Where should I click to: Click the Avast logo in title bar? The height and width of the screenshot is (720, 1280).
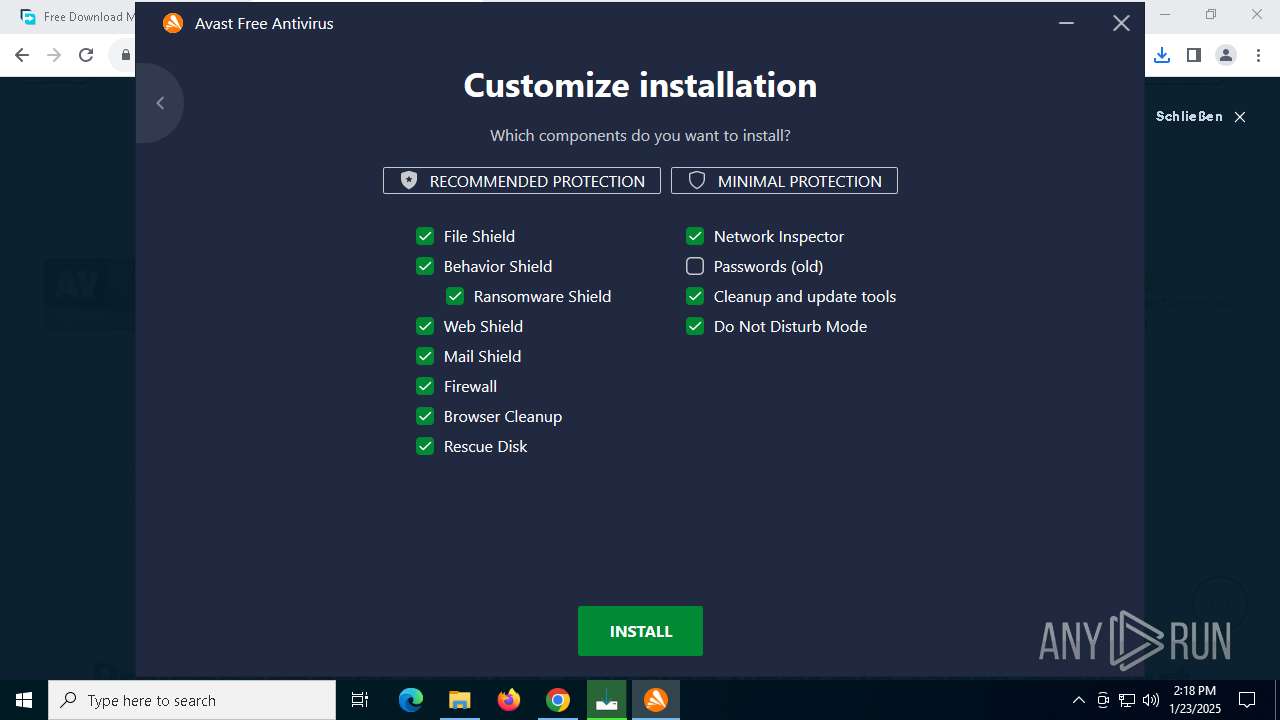[x=173, y=23]
